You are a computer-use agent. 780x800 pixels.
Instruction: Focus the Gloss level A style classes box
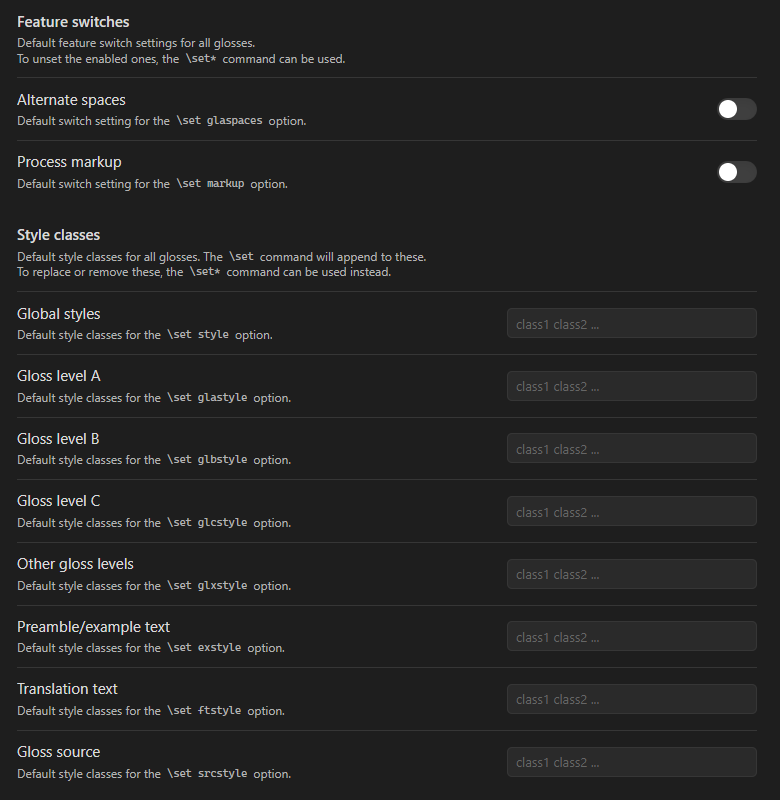coord(631,386)
